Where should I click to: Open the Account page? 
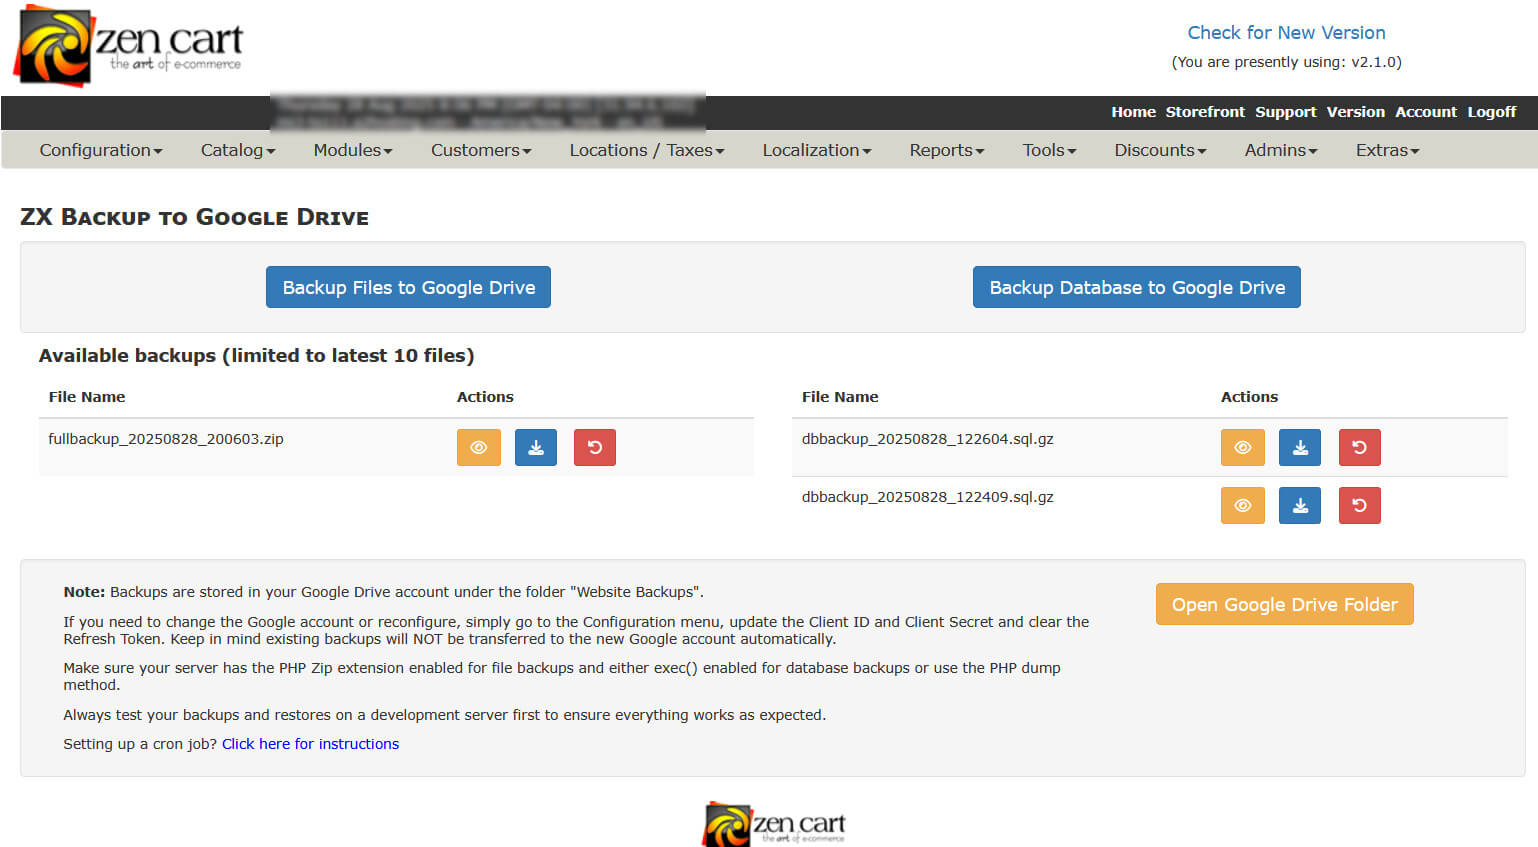coord(1426,112)
